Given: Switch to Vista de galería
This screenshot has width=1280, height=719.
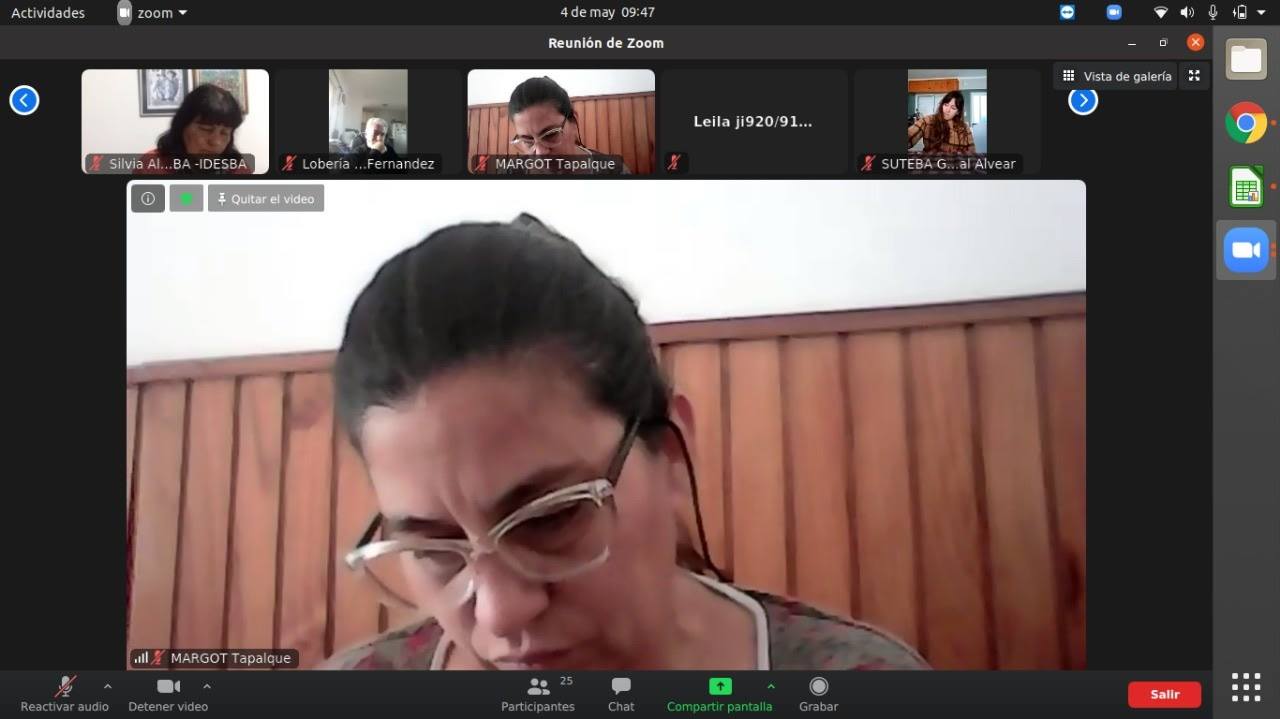Looking at the screenshot, I should coord(1116,76).
